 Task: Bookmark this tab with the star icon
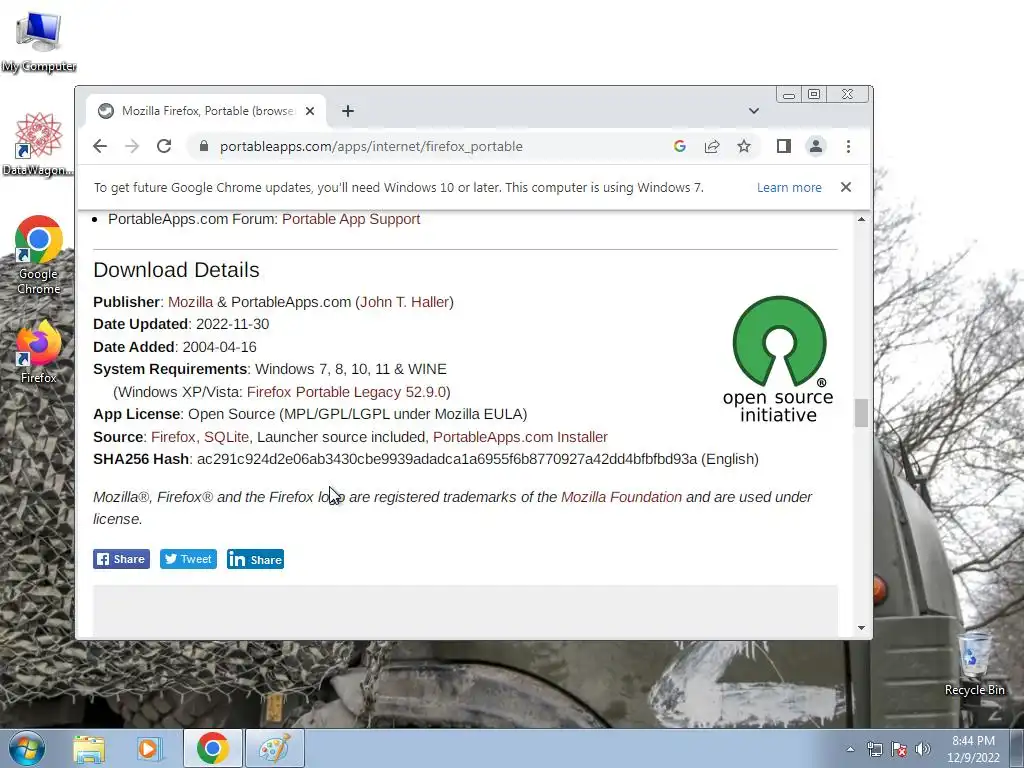coord(744,146)
